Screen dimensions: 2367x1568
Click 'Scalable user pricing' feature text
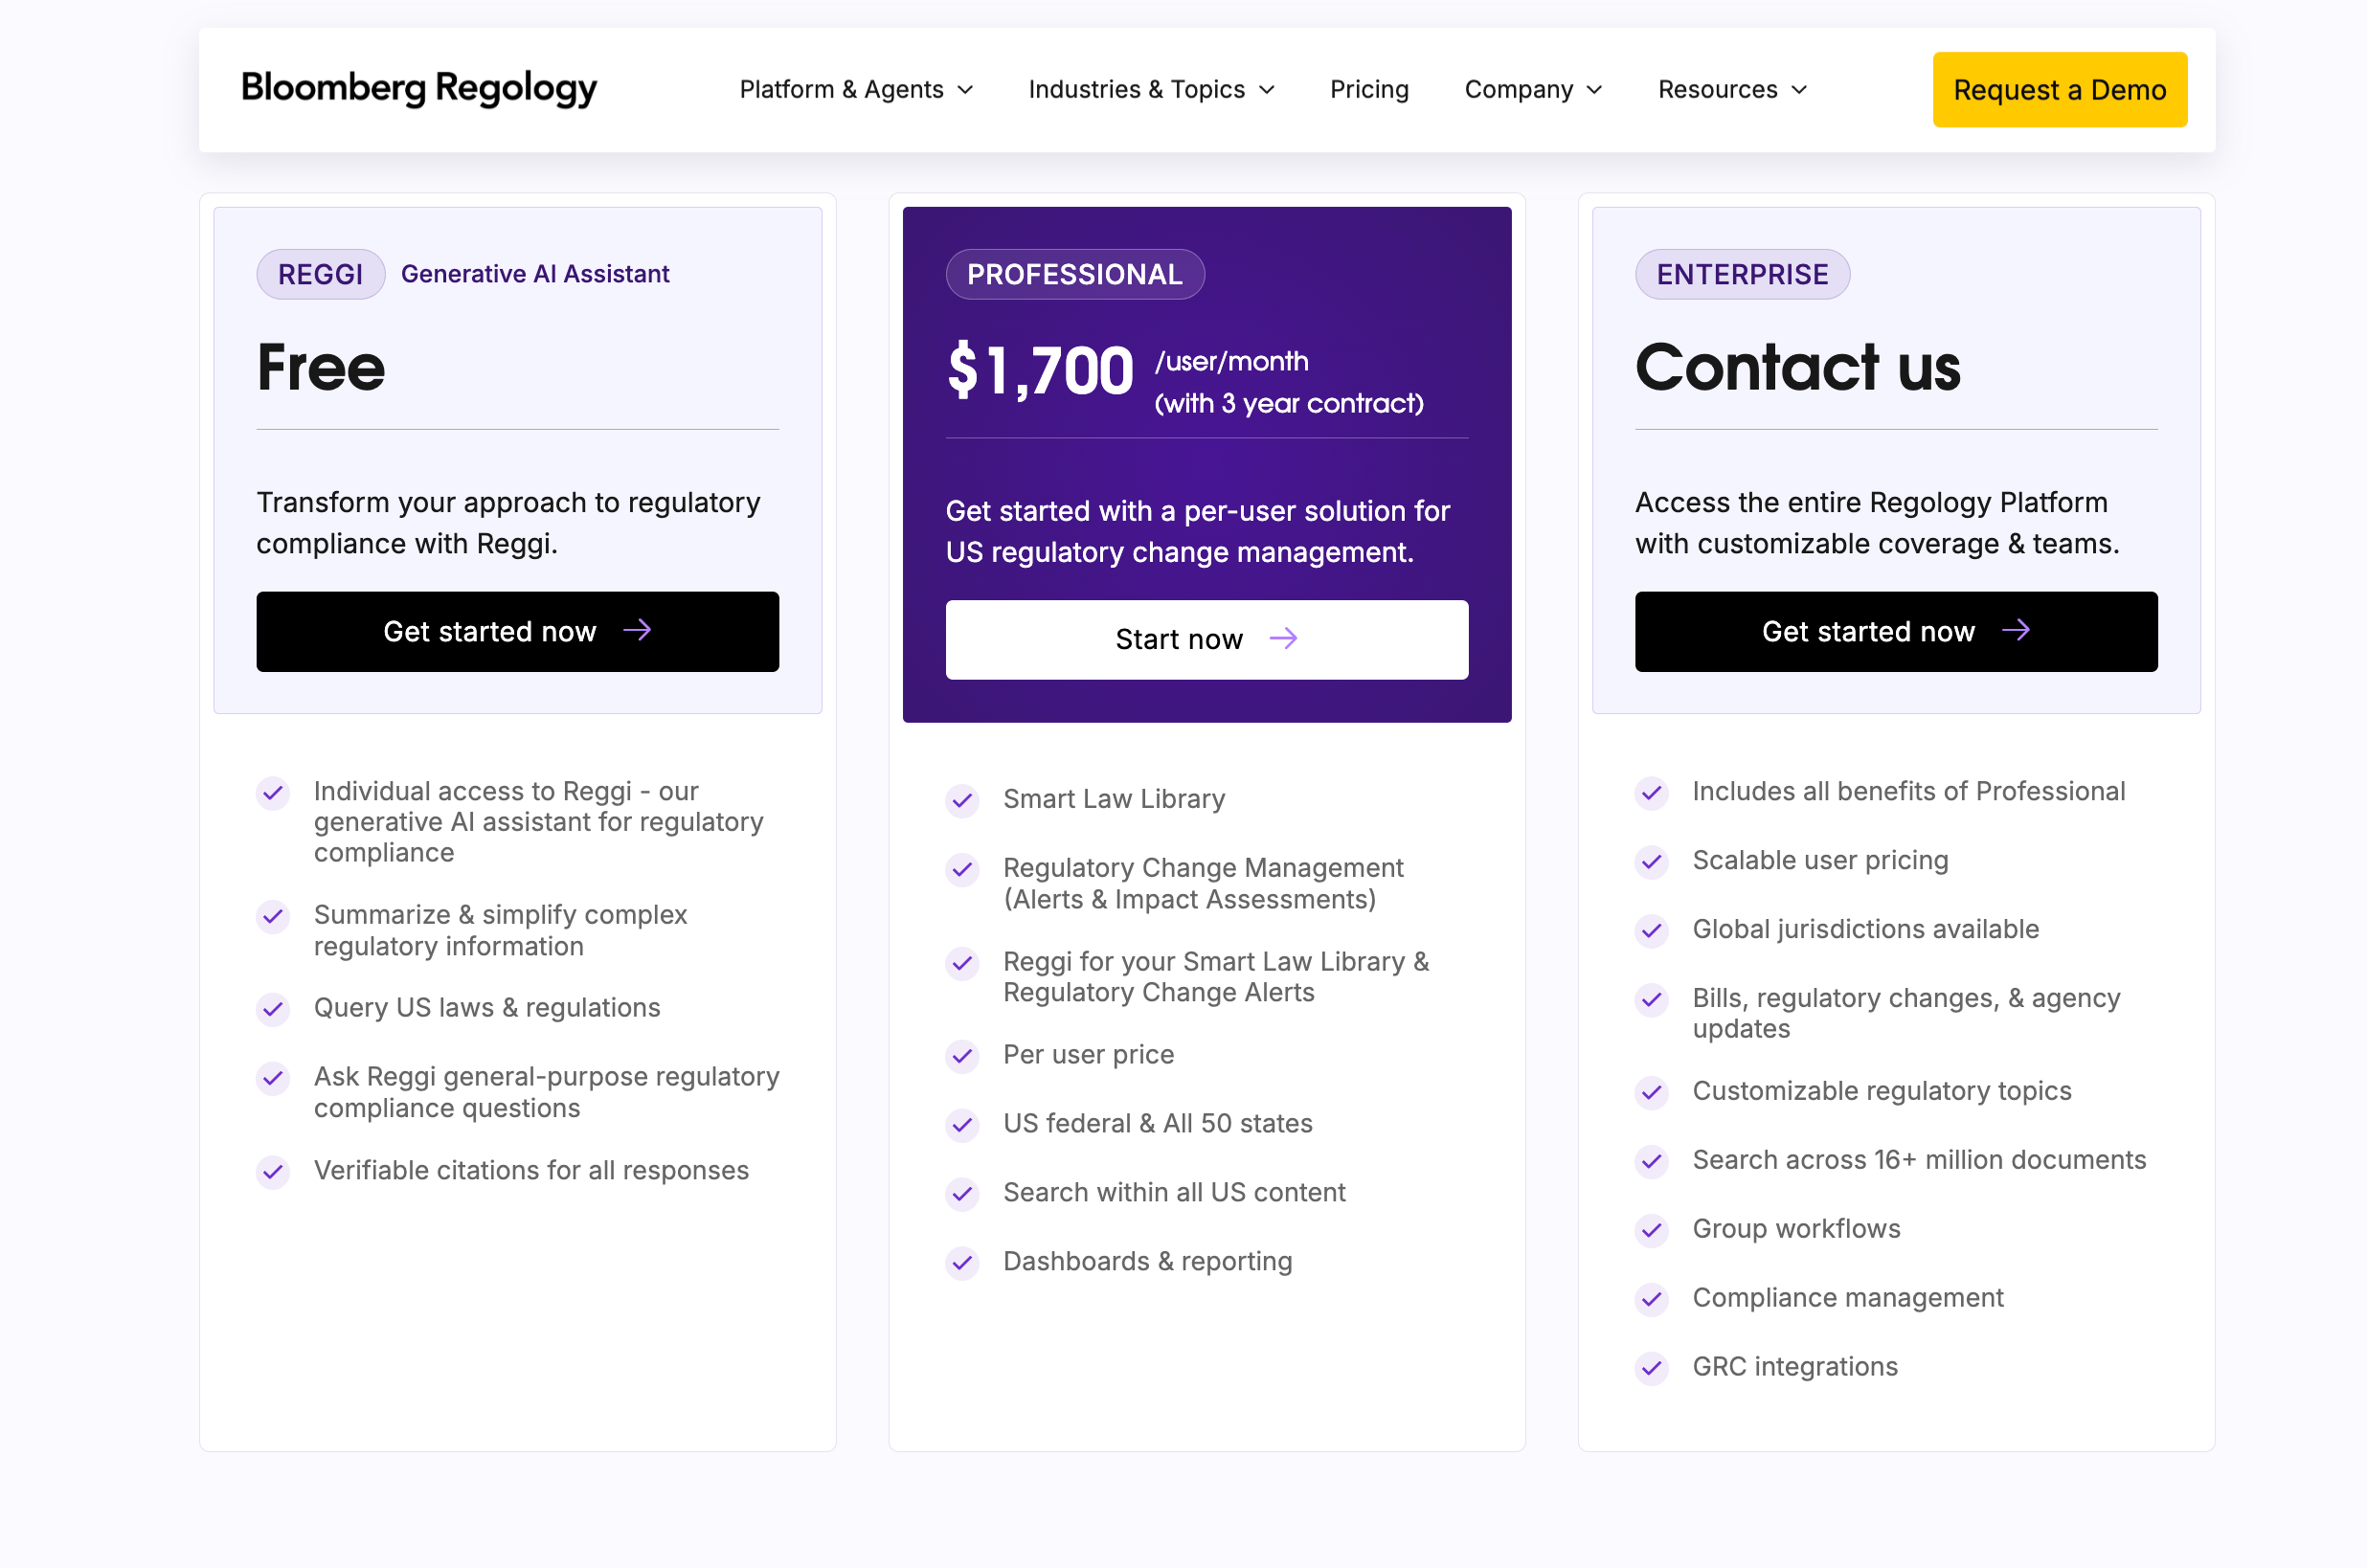(x=1820, y=860)
